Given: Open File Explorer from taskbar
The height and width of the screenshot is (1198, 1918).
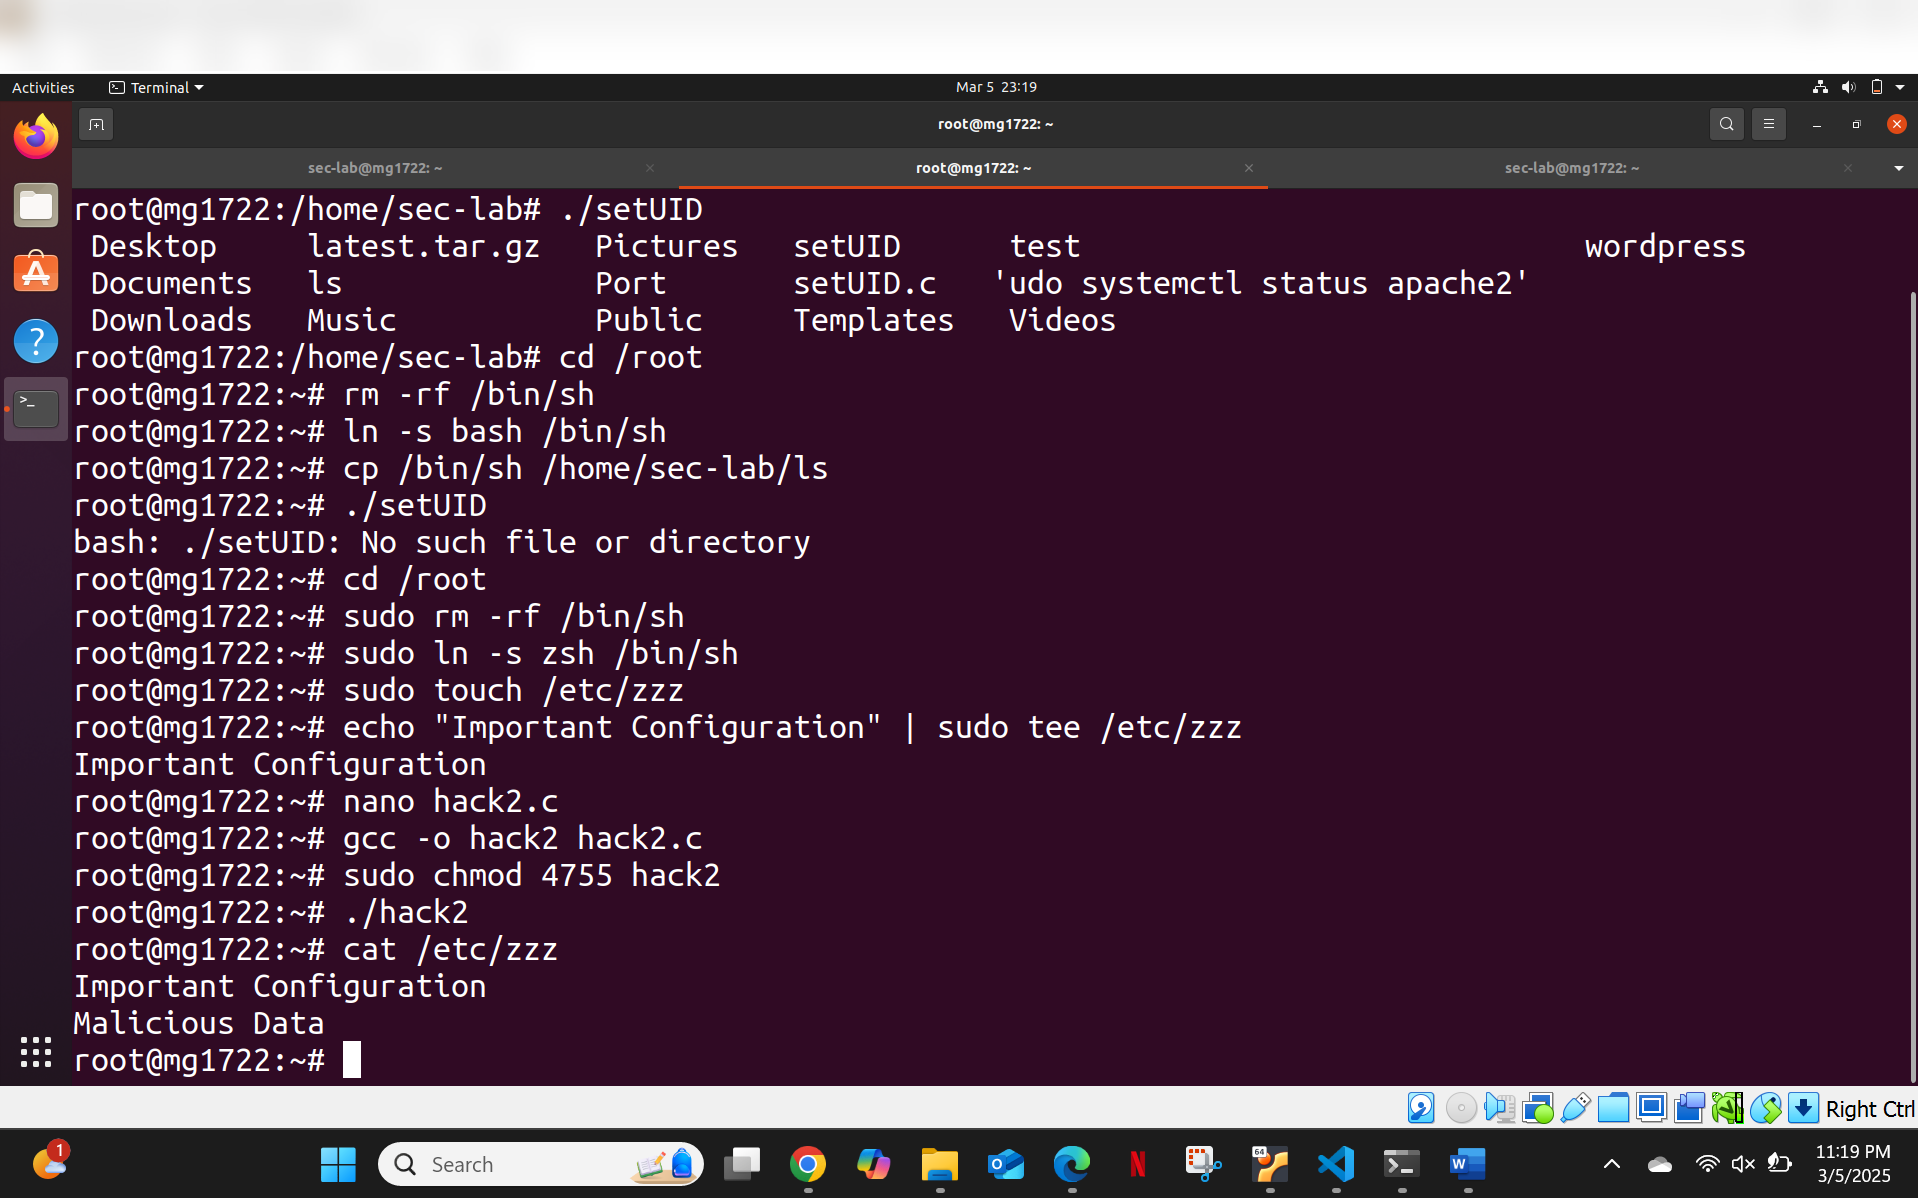Looking at the screenshot, I should point(940,1164).
